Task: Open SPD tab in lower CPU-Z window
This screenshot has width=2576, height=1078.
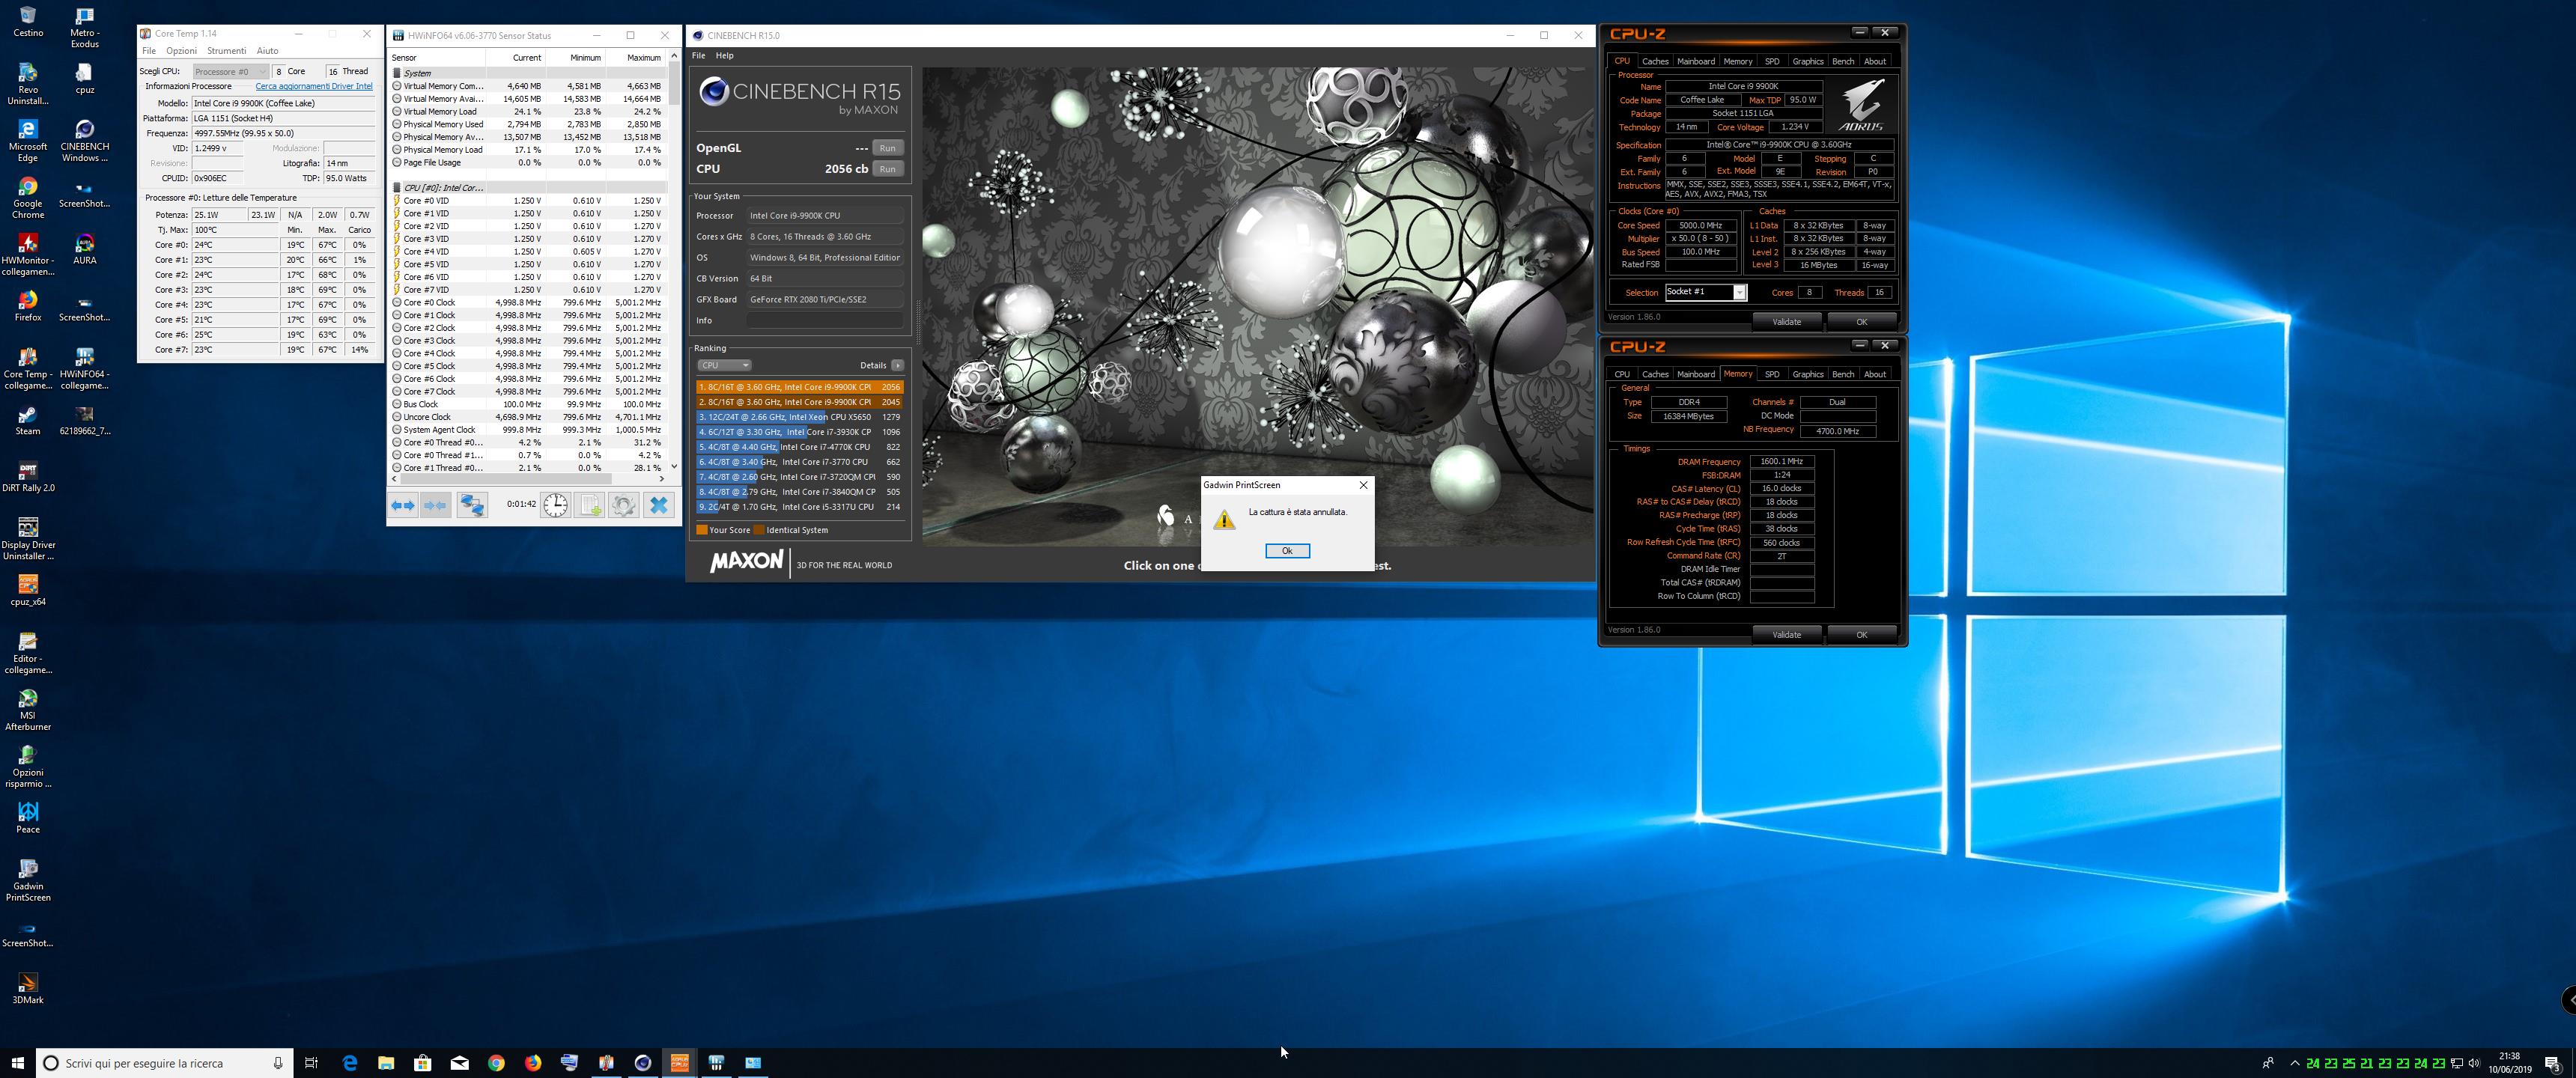Action: (1772, 374)
